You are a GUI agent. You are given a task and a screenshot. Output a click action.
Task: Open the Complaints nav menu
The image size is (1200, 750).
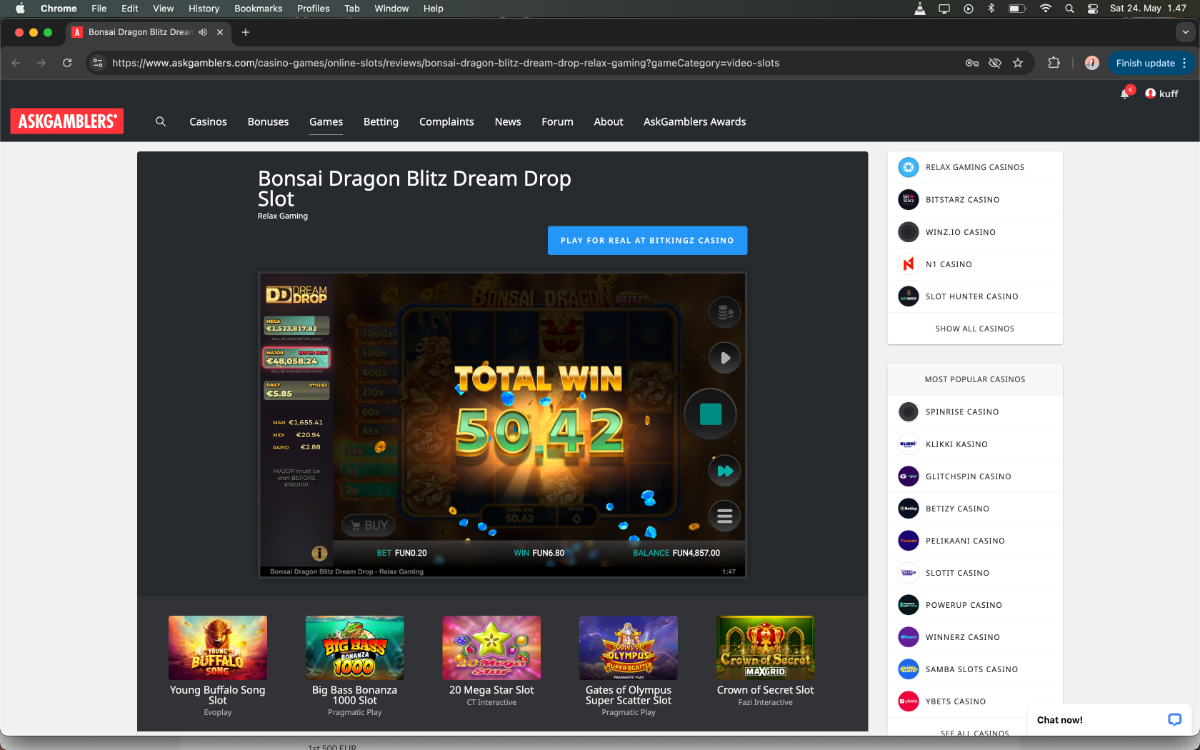(447, 122)
